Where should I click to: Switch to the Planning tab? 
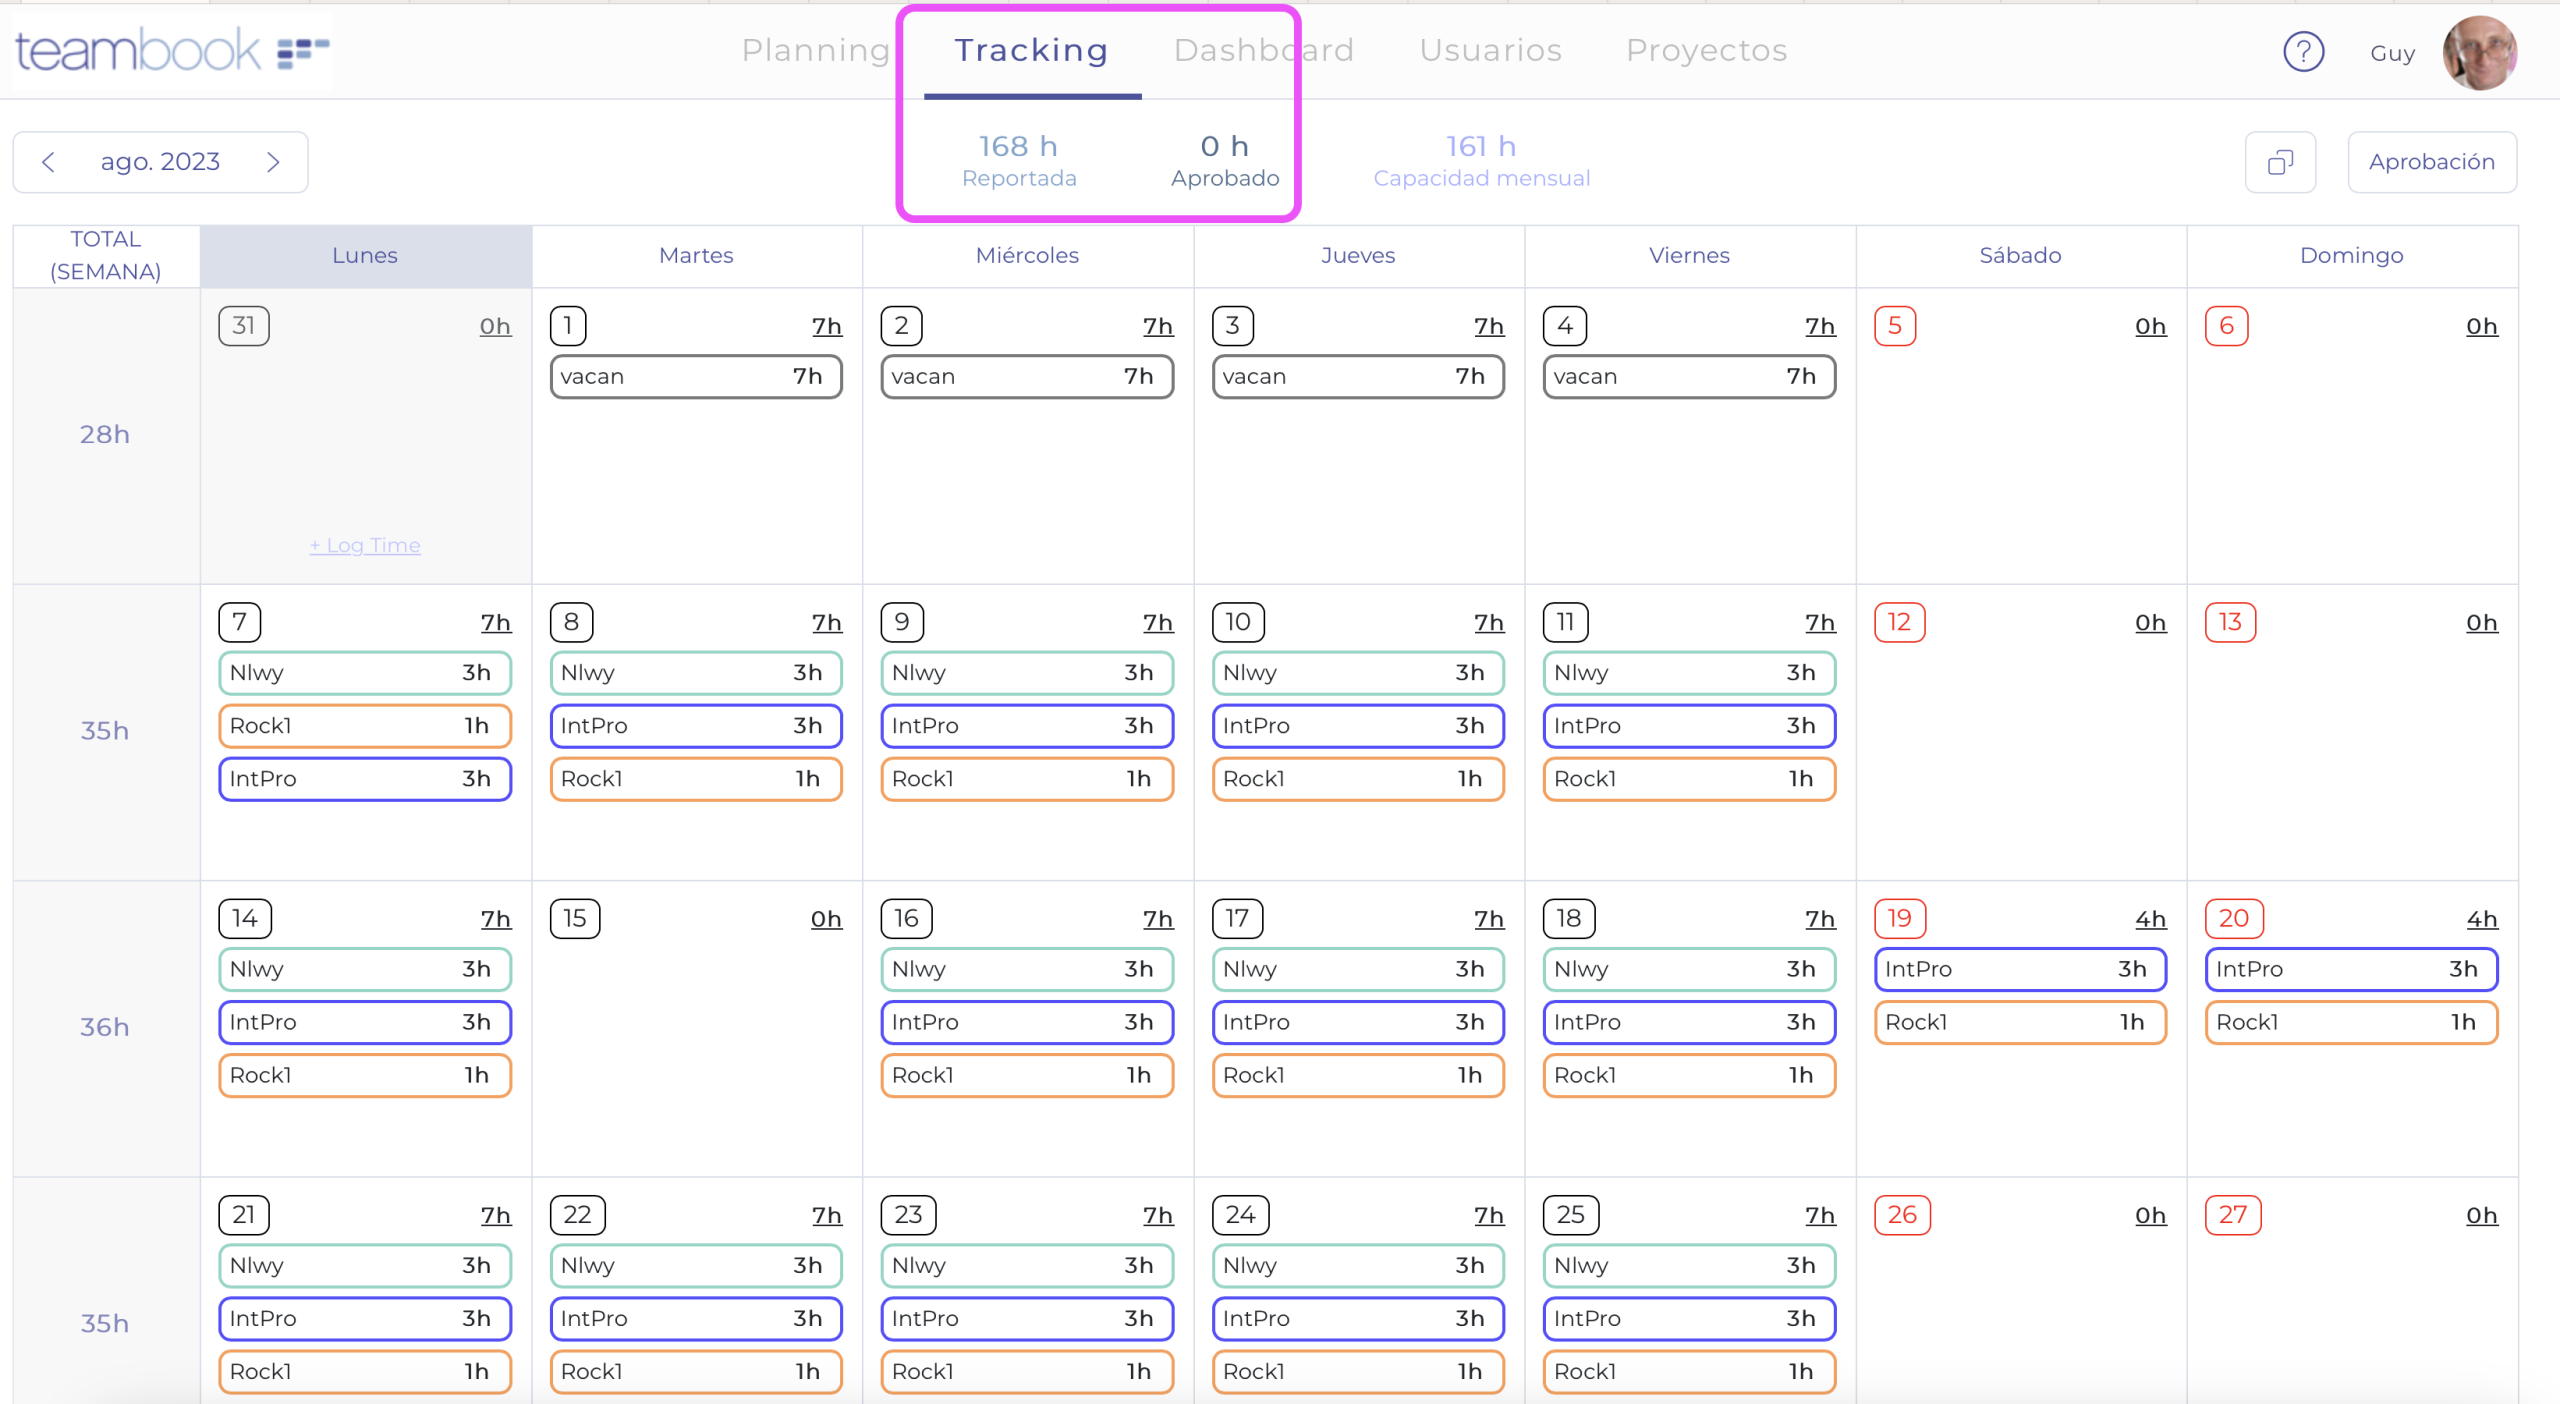coord(815,50)
